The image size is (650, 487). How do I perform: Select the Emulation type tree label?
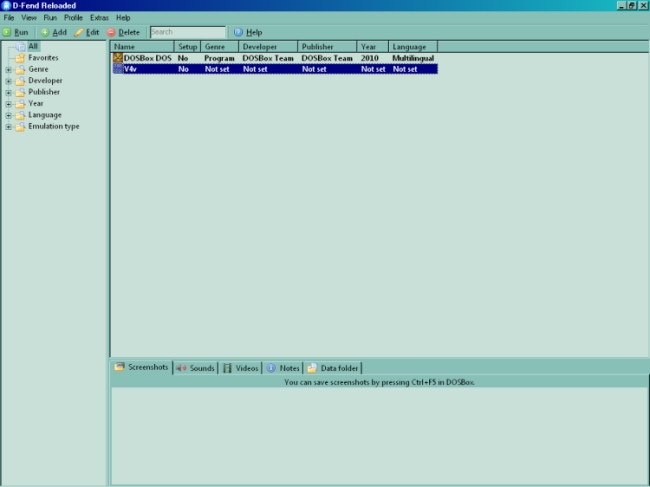[x=54, y=126]
